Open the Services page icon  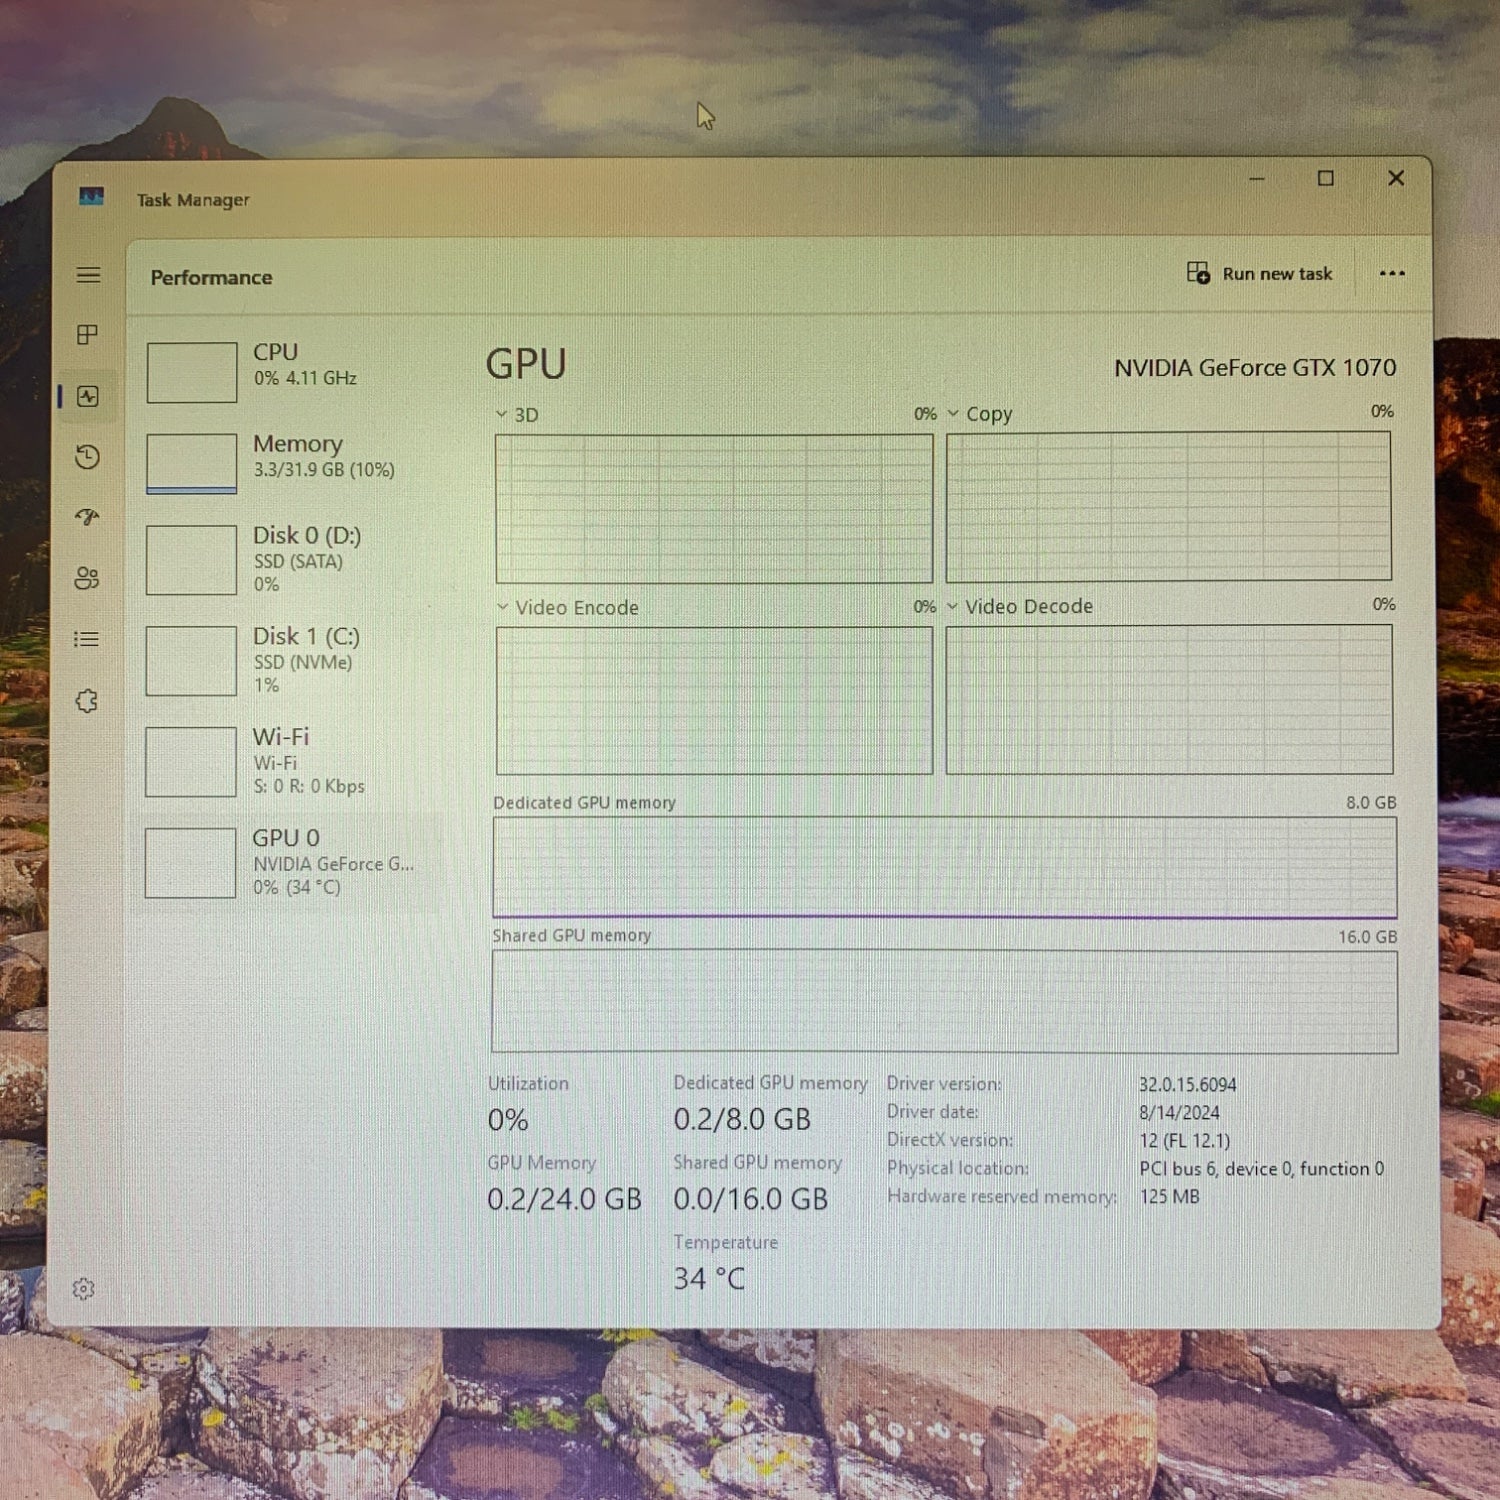click(x=87, y=701)
